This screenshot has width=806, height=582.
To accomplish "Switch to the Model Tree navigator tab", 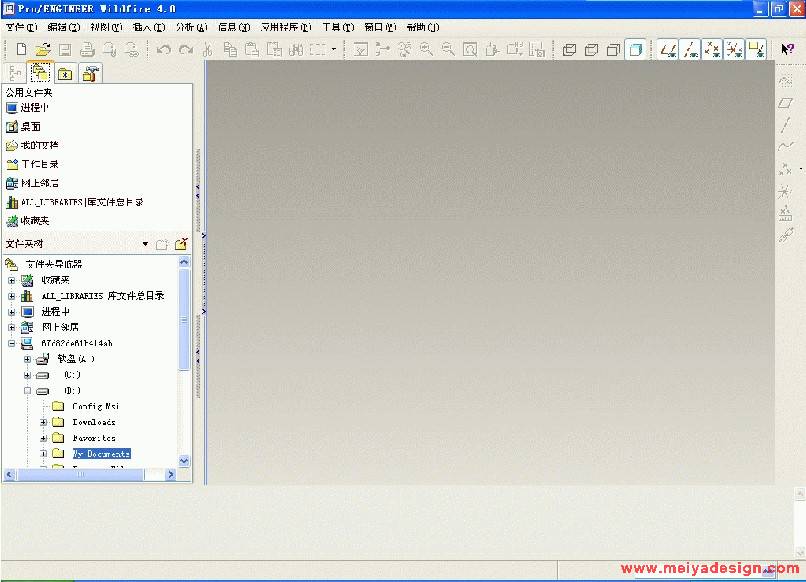I will [15, 73].
